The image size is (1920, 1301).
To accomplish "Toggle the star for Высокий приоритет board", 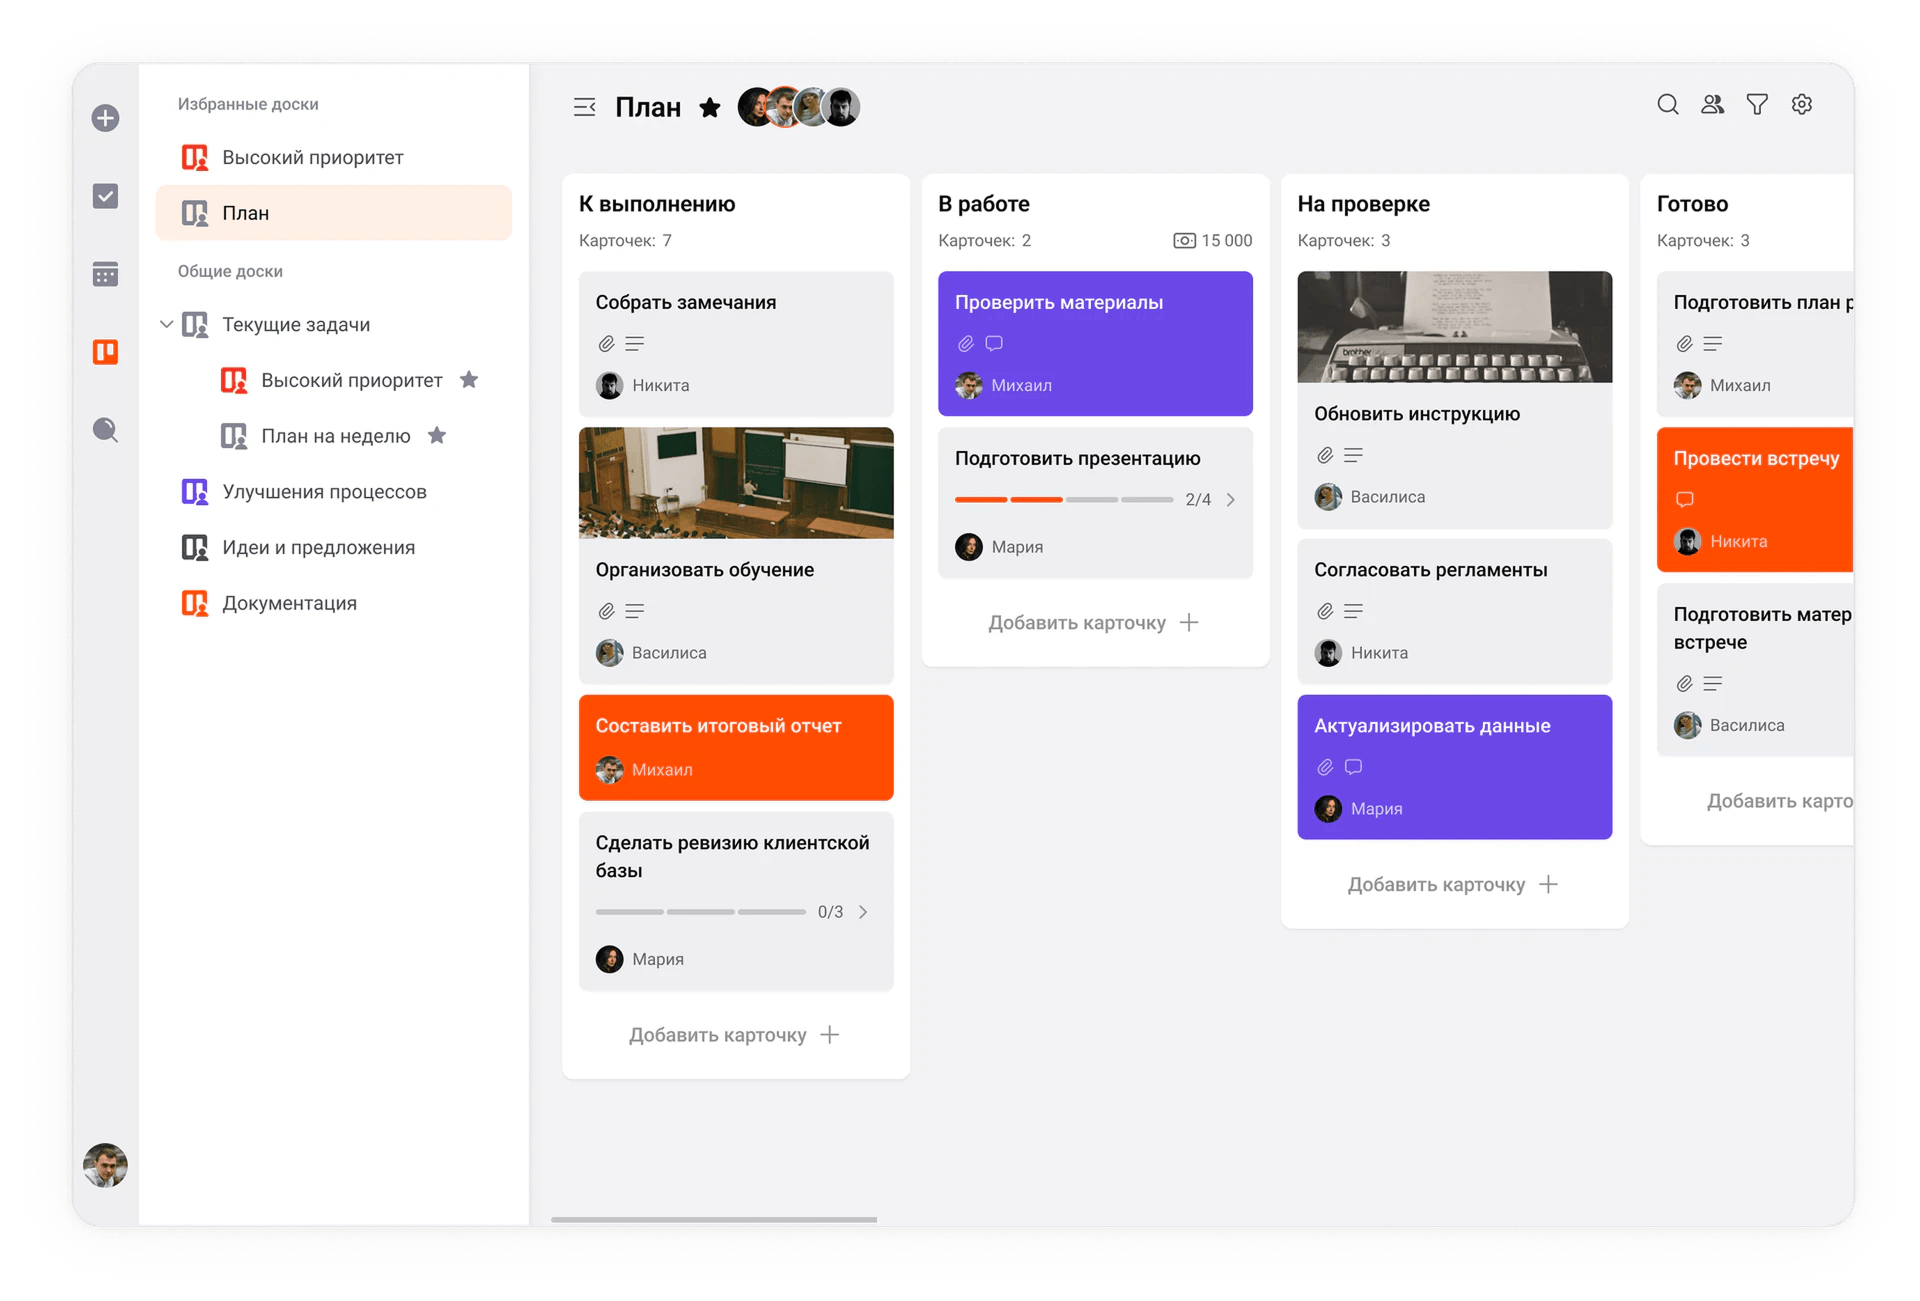I will coord(469,379).
